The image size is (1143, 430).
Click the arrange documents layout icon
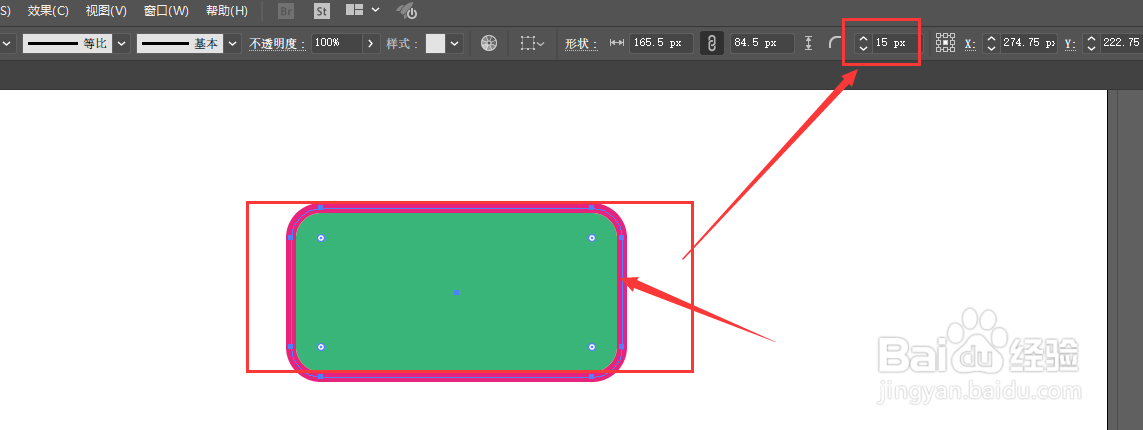[x=354, y=9]
